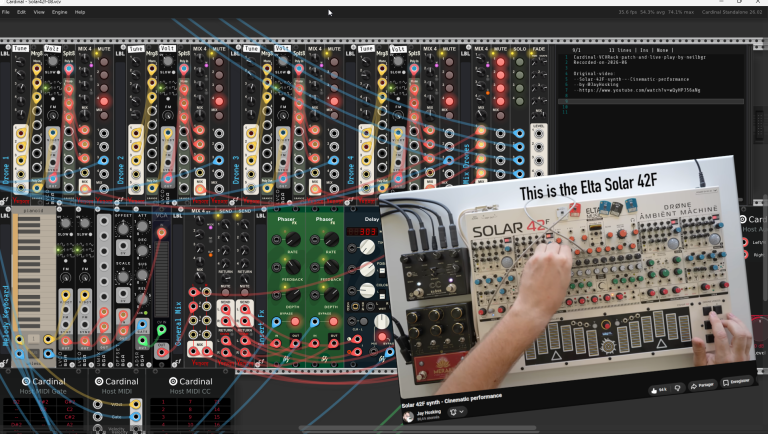This screenshot has height=434, width=768.
Task: Open the Jay Hosking channel link
Action: [x=429, y=412]
